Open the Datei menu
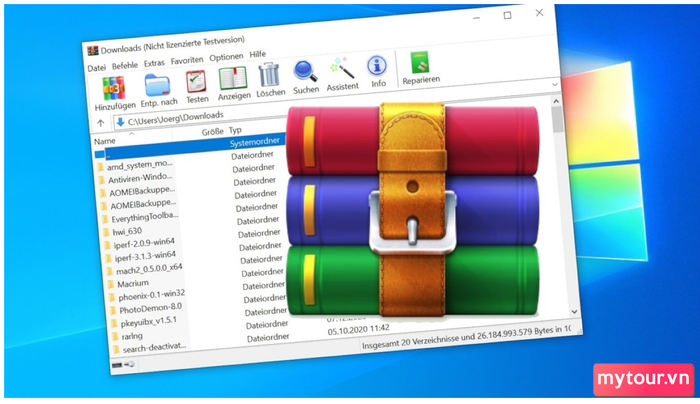 (x=96, y=68)
